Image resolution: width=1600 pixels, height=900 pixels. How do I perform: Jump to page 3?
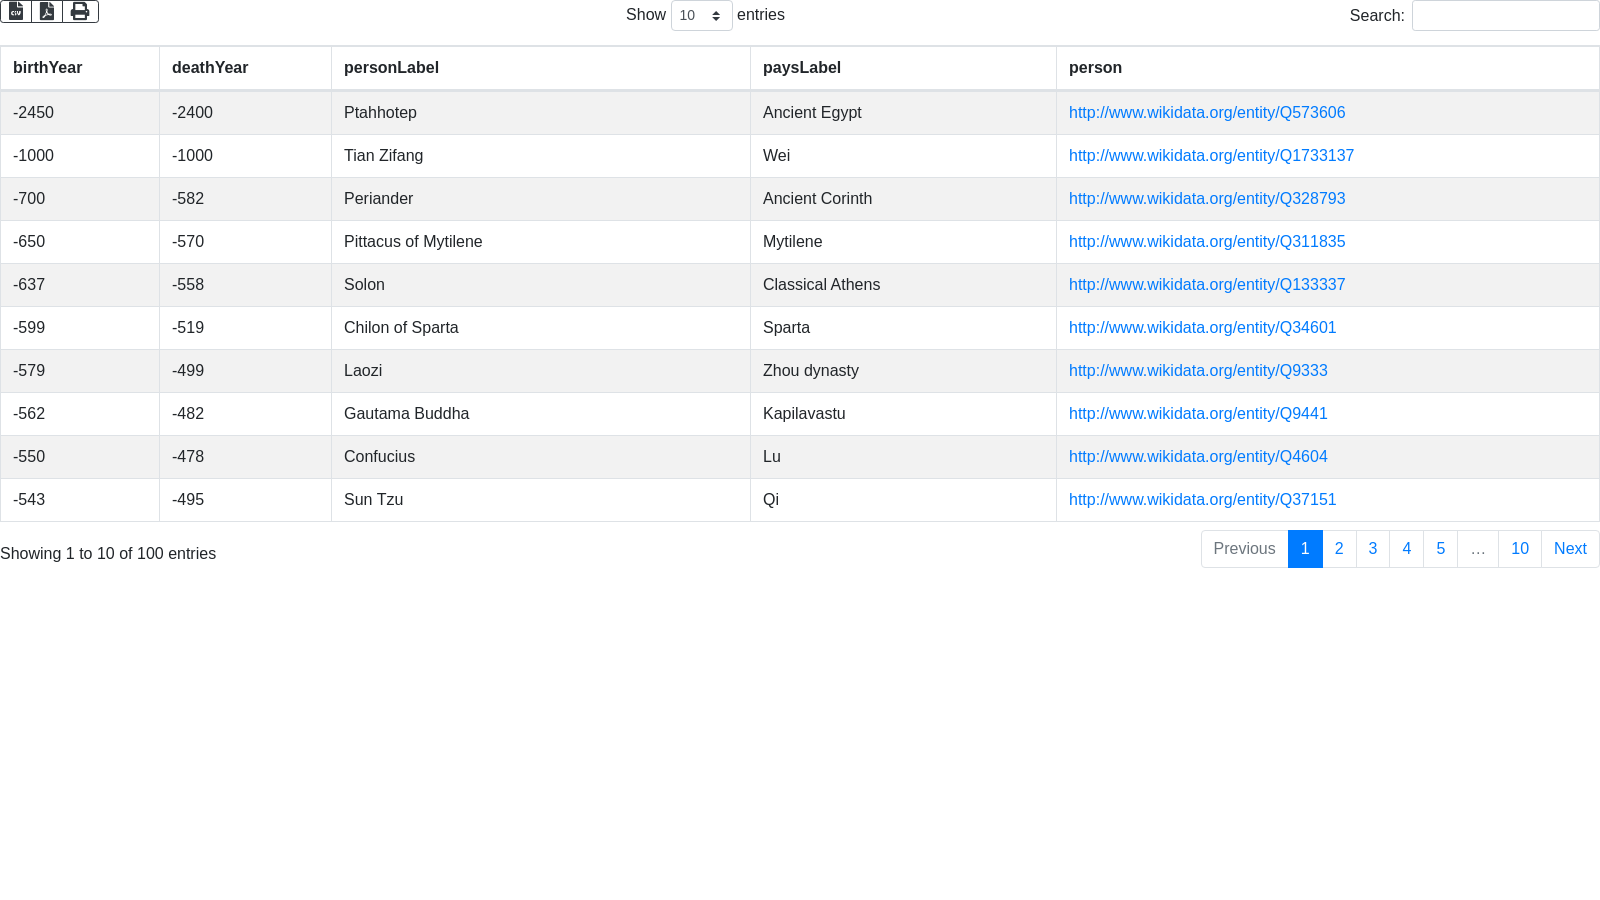(1373, 549)
